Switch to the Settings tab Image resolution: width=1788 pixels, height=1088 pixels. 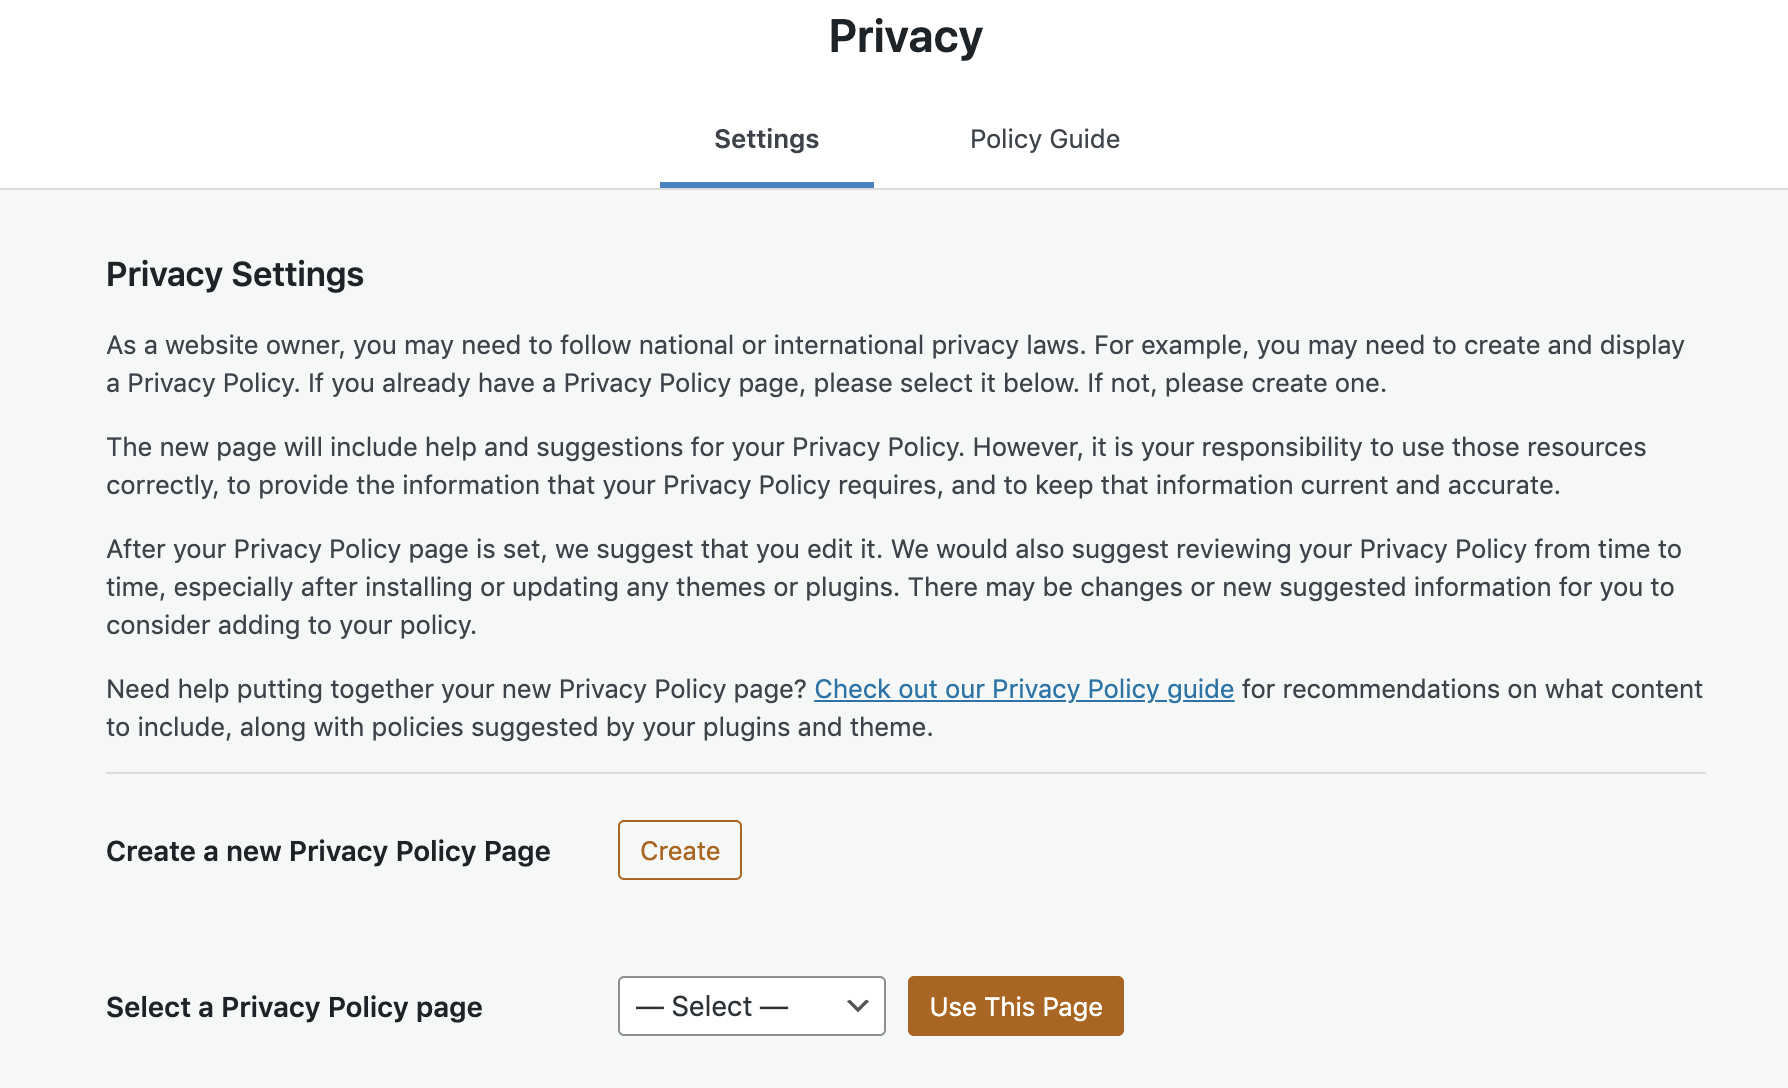point(766,139)
